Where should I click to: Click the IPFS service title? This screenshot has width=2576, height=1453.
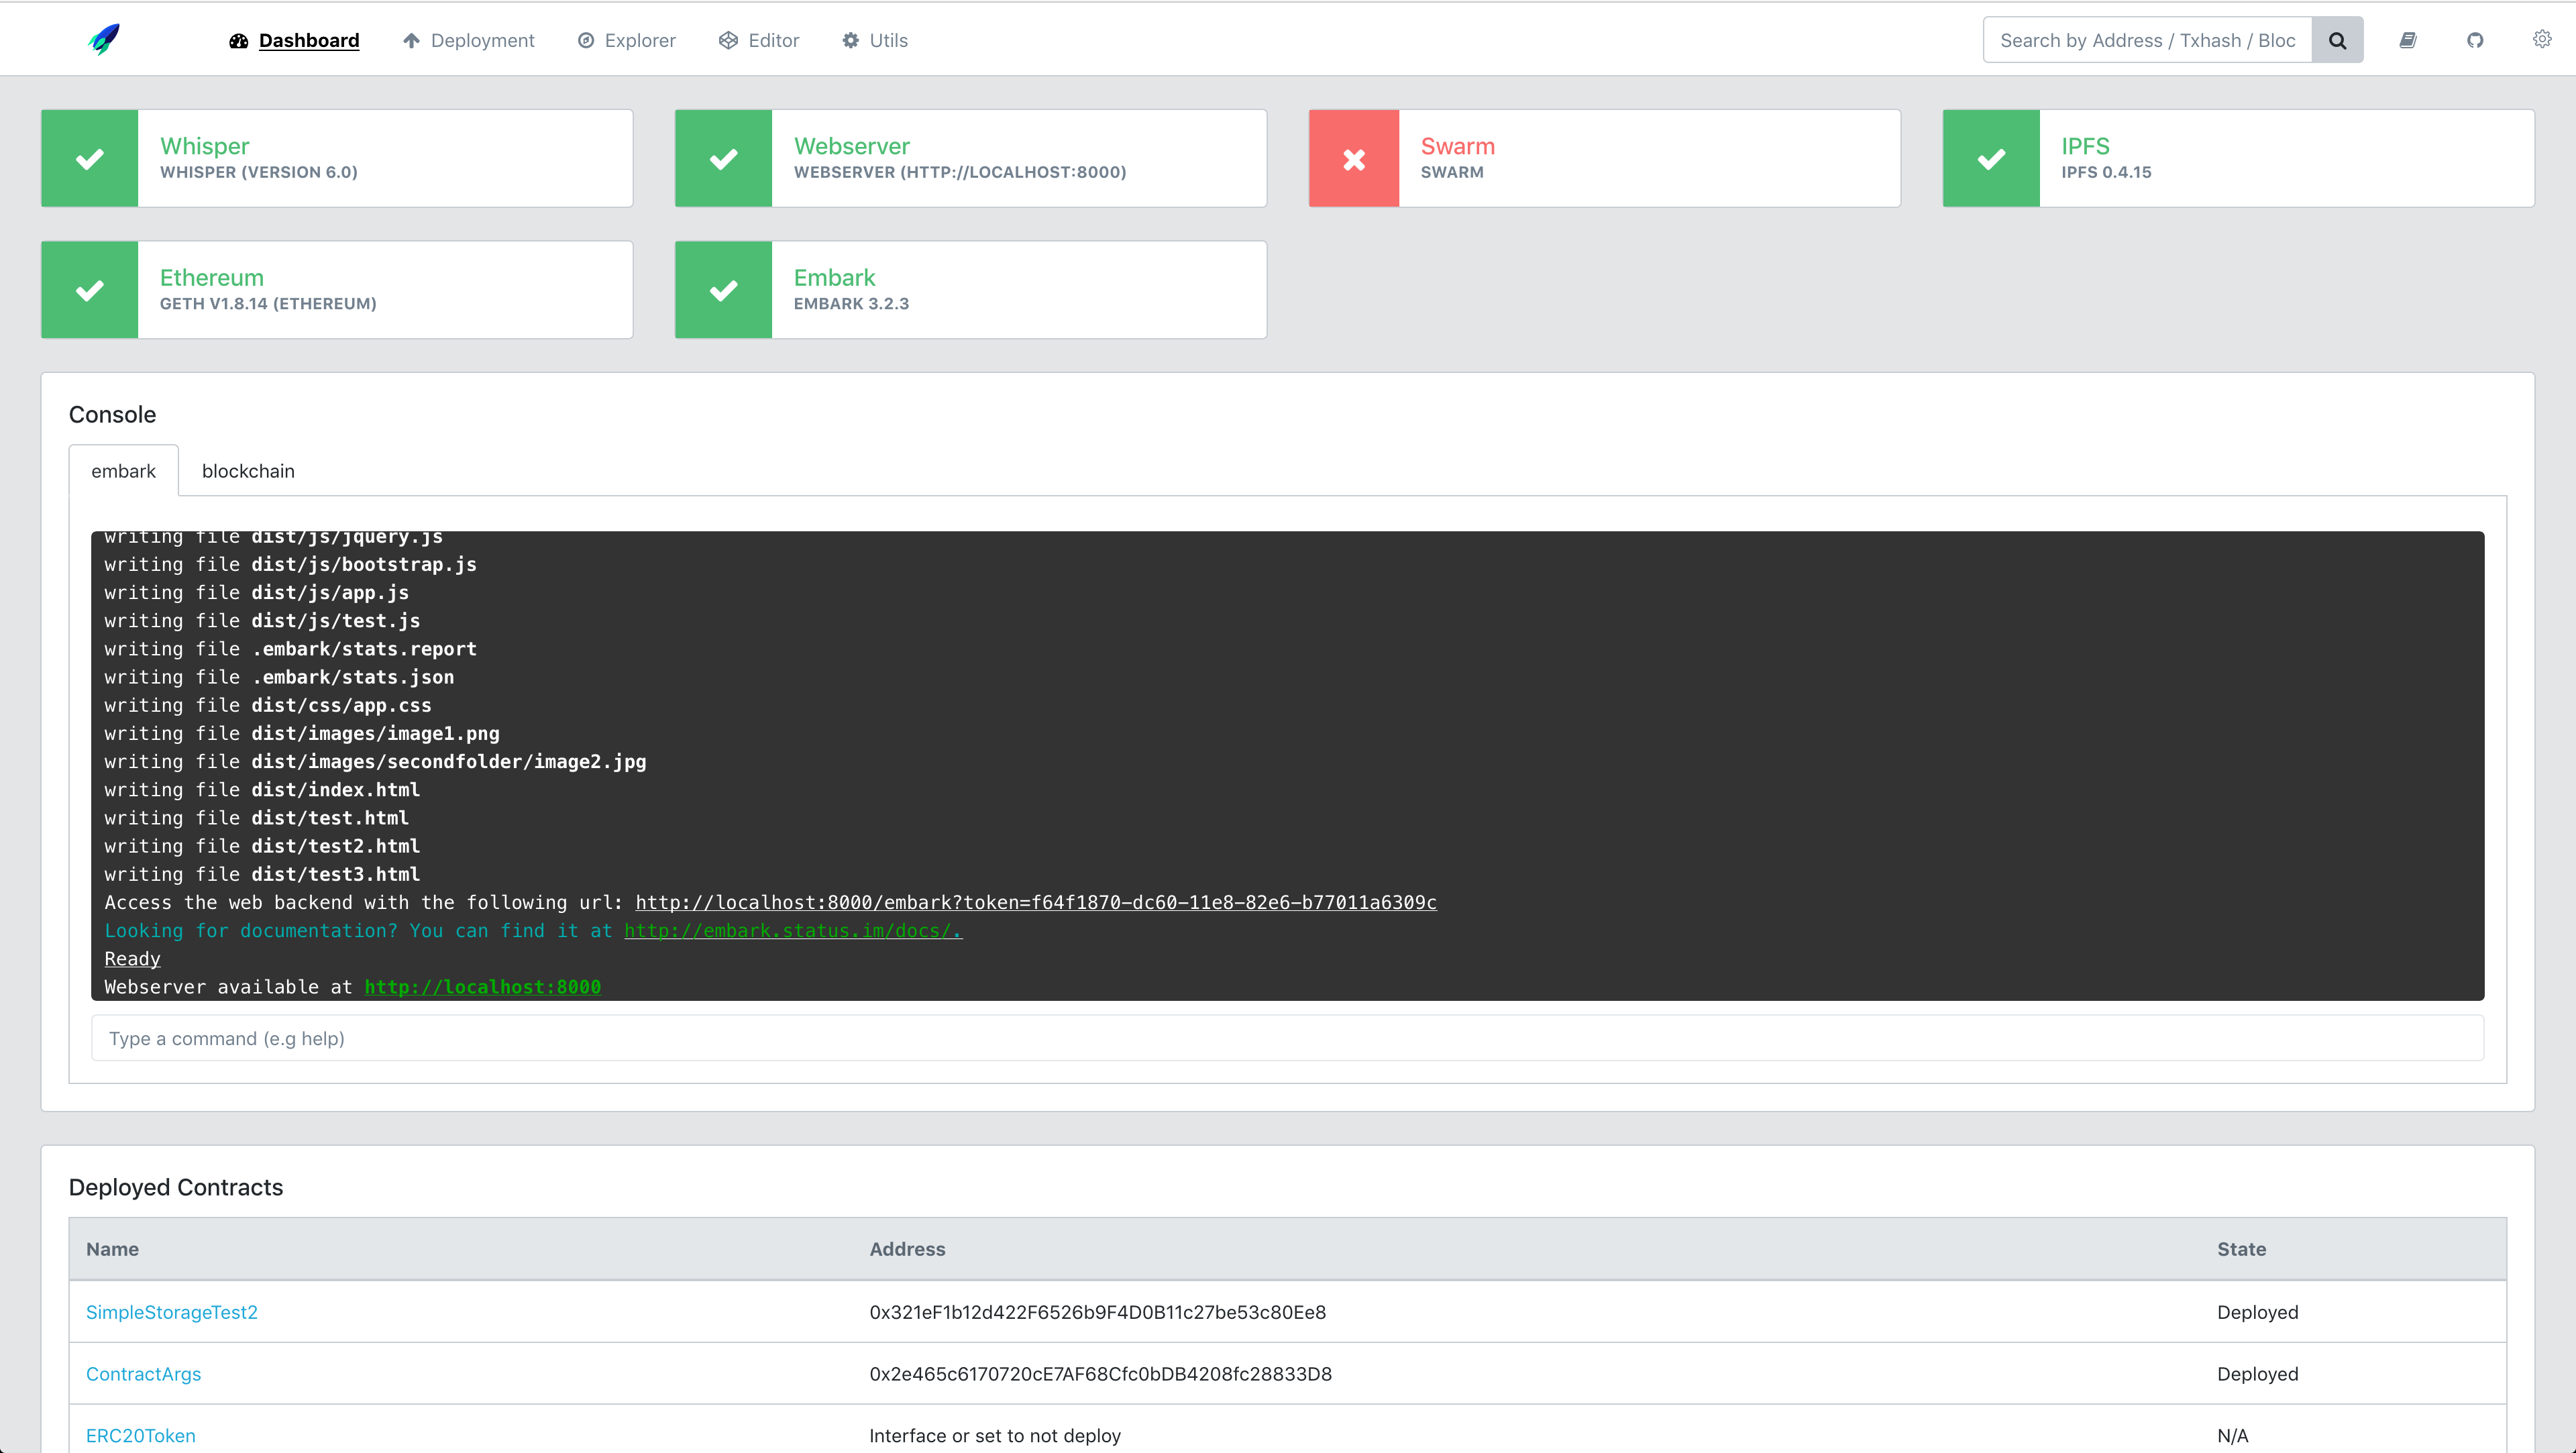(2086, 146)
